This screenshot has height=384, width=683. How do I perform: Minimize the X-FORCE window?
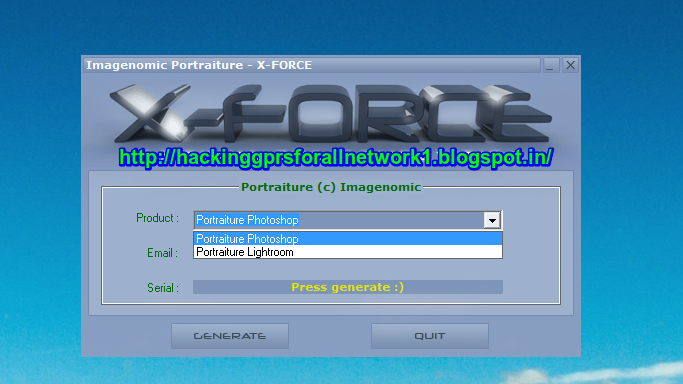550,65
